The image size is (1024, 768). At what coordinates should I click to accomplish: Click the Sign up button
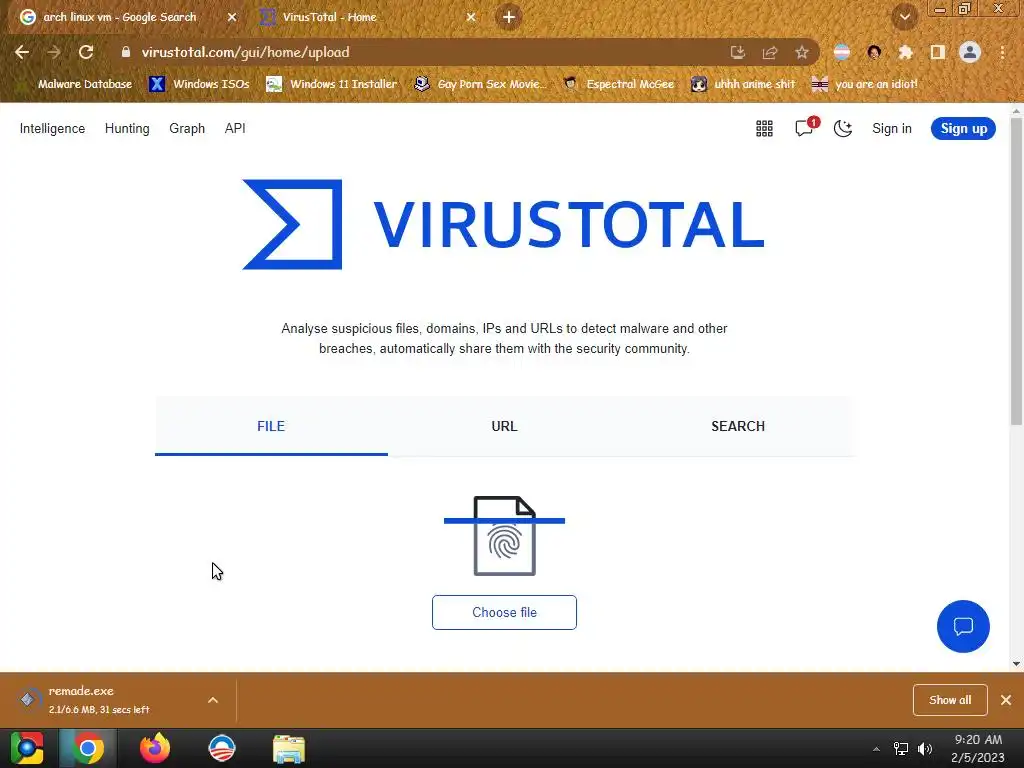(963, 129)
